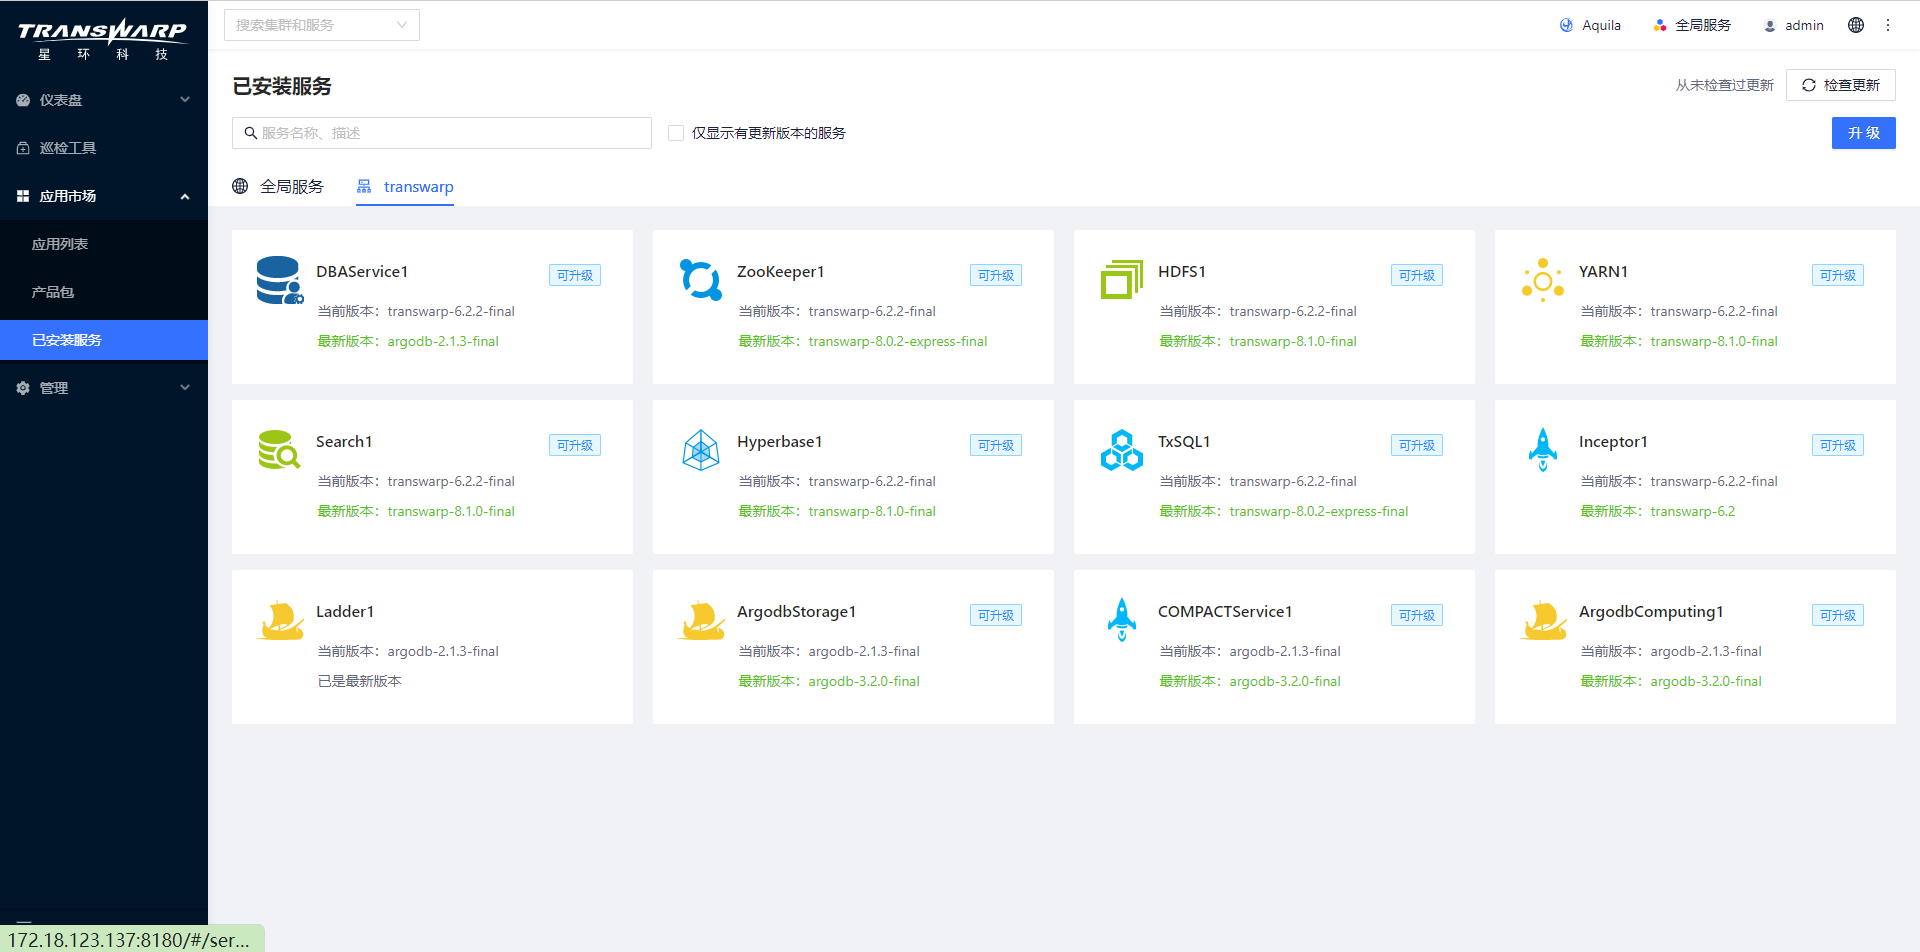Viewport: 1920px width, 952px height.
Task: Click the 已安装服务 page heading
Action: (x=282, y=86)
